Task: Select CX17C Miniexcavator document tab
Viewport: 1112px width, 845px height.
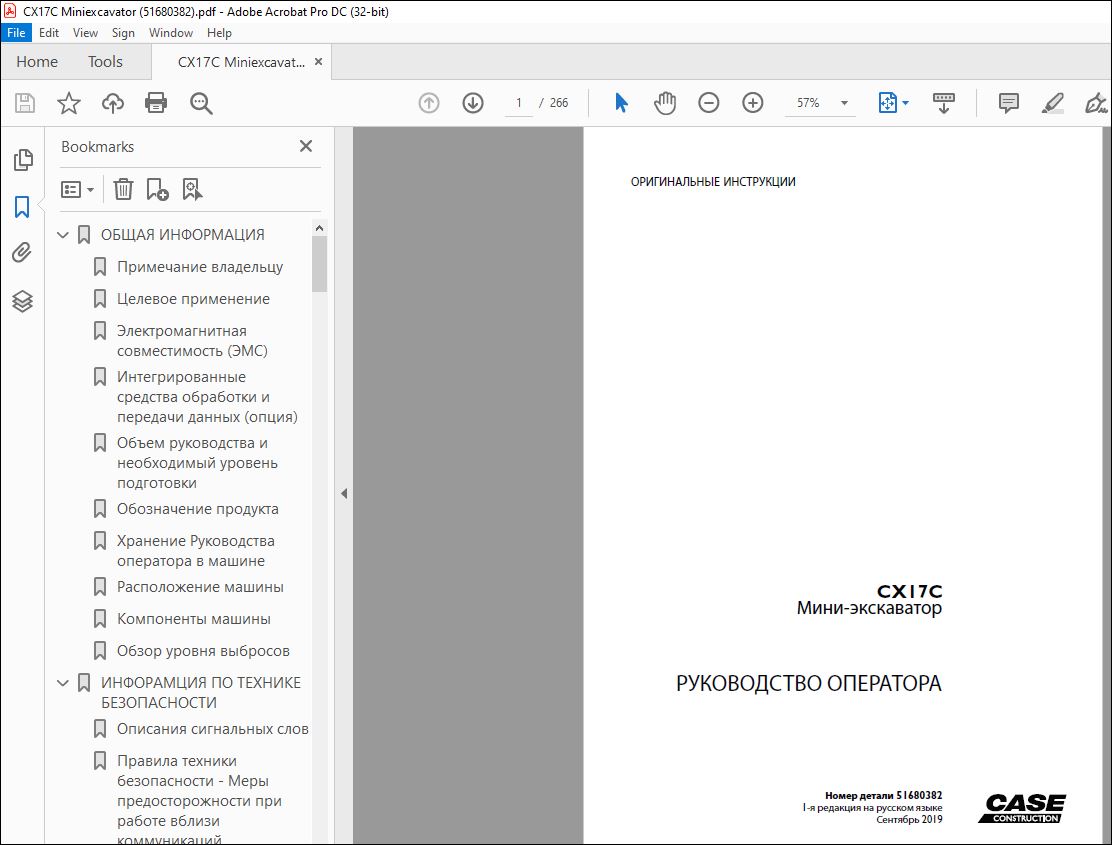Action: coord(241,62)
